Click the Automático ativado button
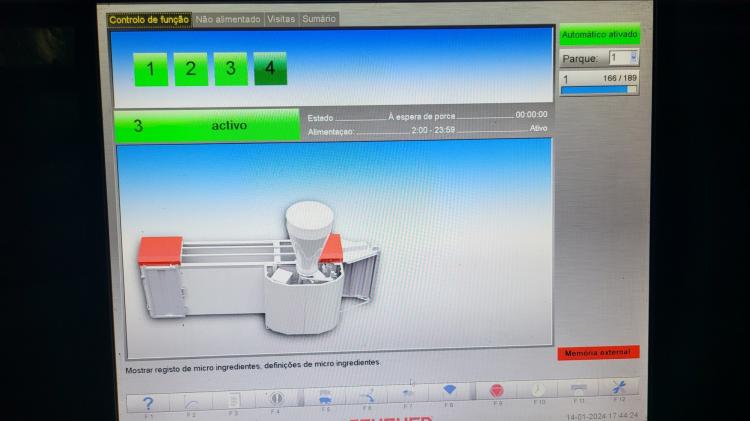The width and height of the screenshot is (750, 421). 599,34
